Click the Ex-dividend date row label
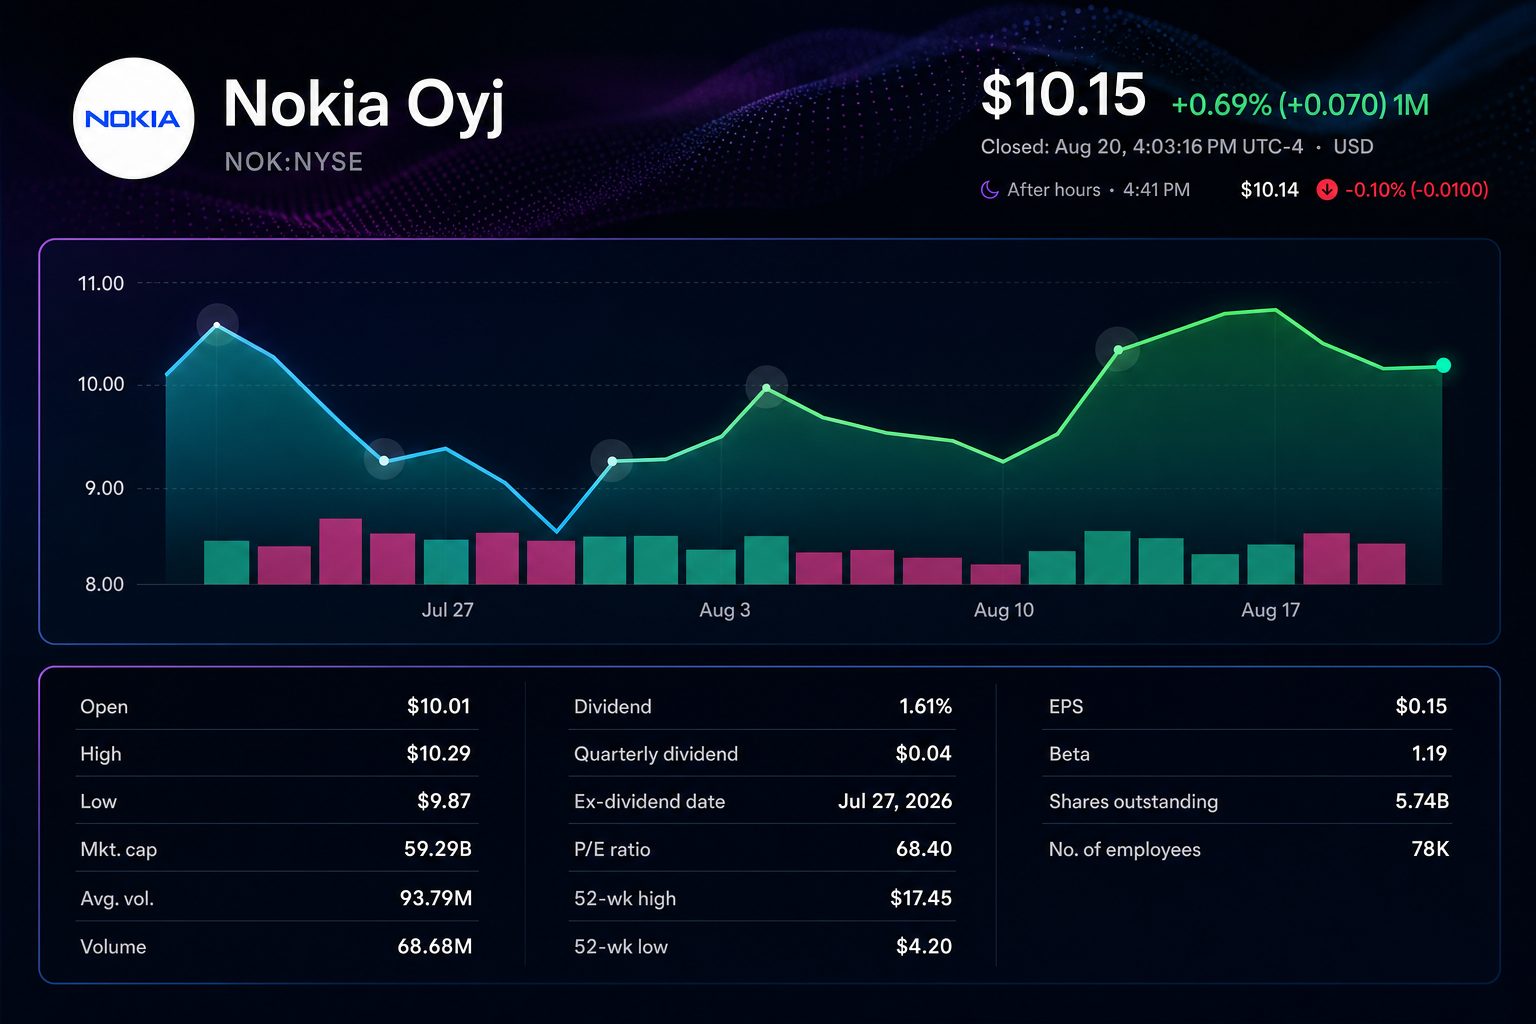 tap(650, 802)
